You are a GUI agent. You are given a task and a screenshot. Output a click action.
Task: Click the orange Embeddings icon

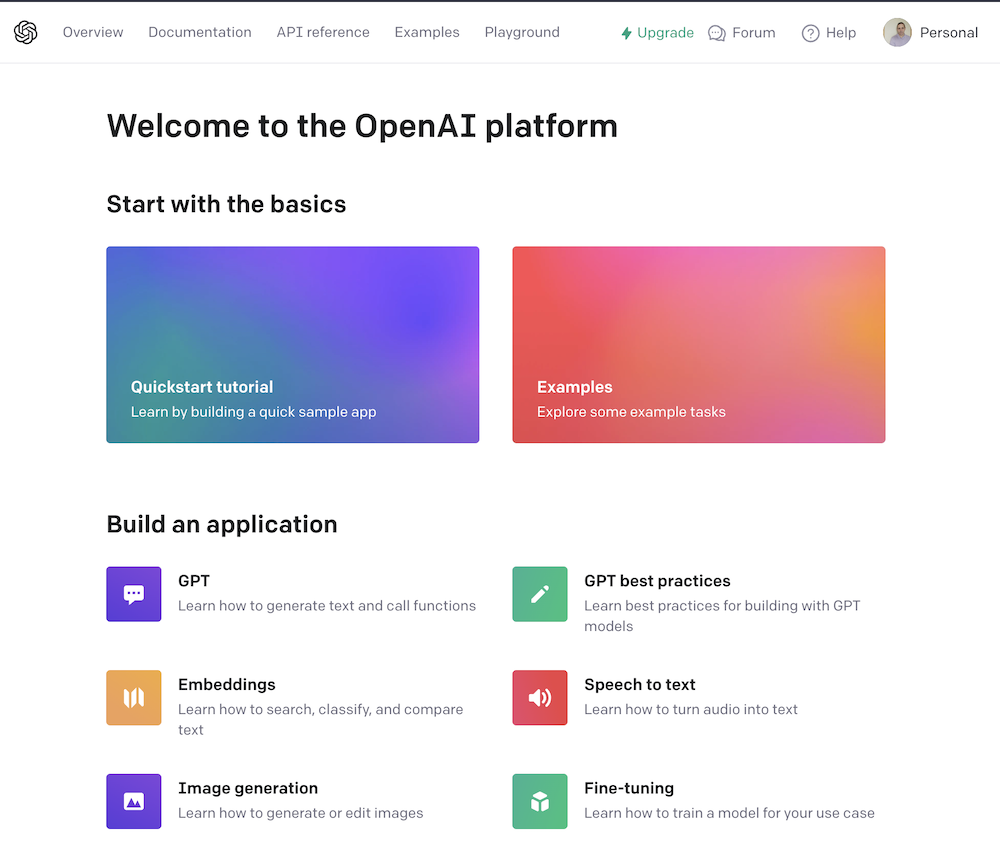(134, 698)
